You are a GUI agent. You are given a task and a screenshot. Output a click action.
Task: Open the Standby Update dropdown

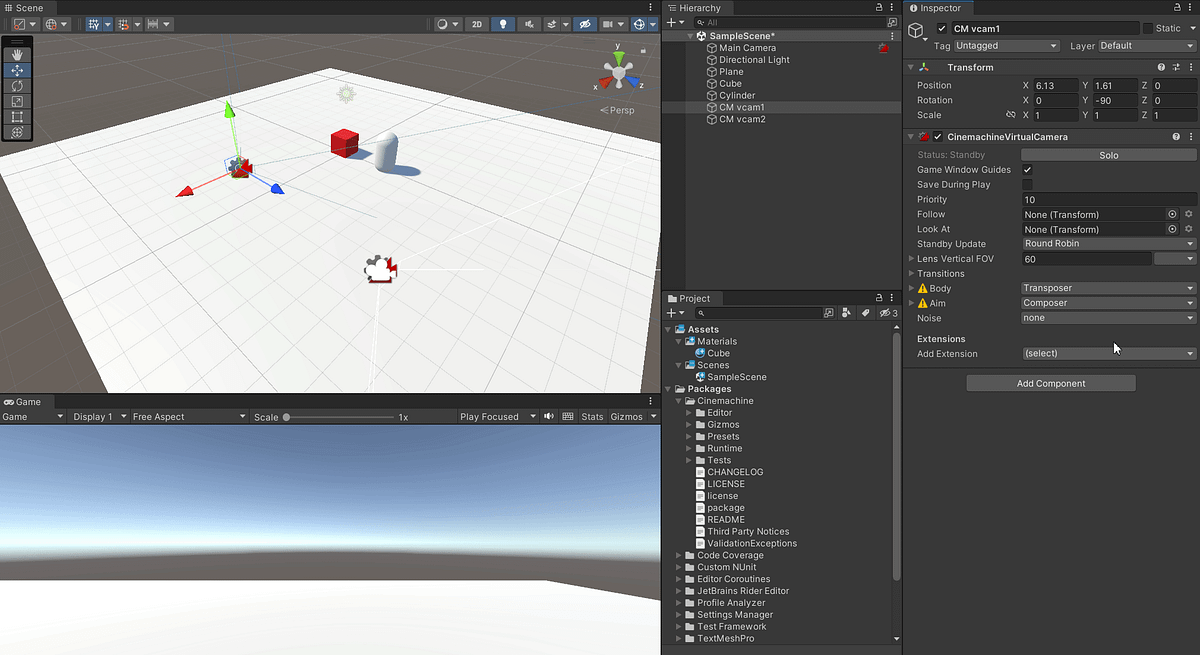(x=1109, y=244)
